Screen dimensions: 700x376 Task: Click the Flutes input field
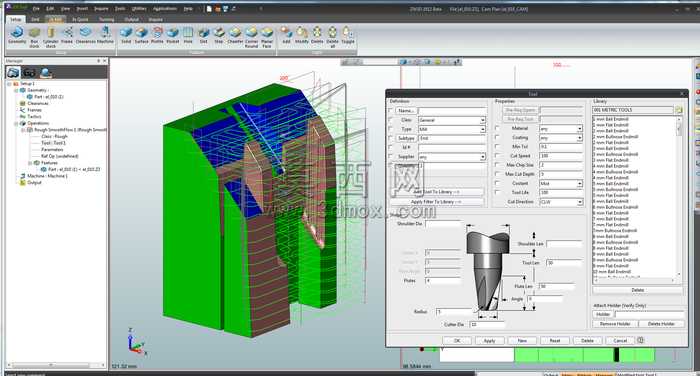[x=442, y=281]
